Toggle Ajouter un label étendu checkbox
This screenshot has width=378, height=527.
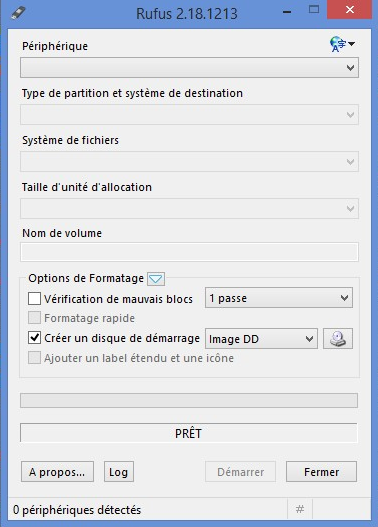34,358
